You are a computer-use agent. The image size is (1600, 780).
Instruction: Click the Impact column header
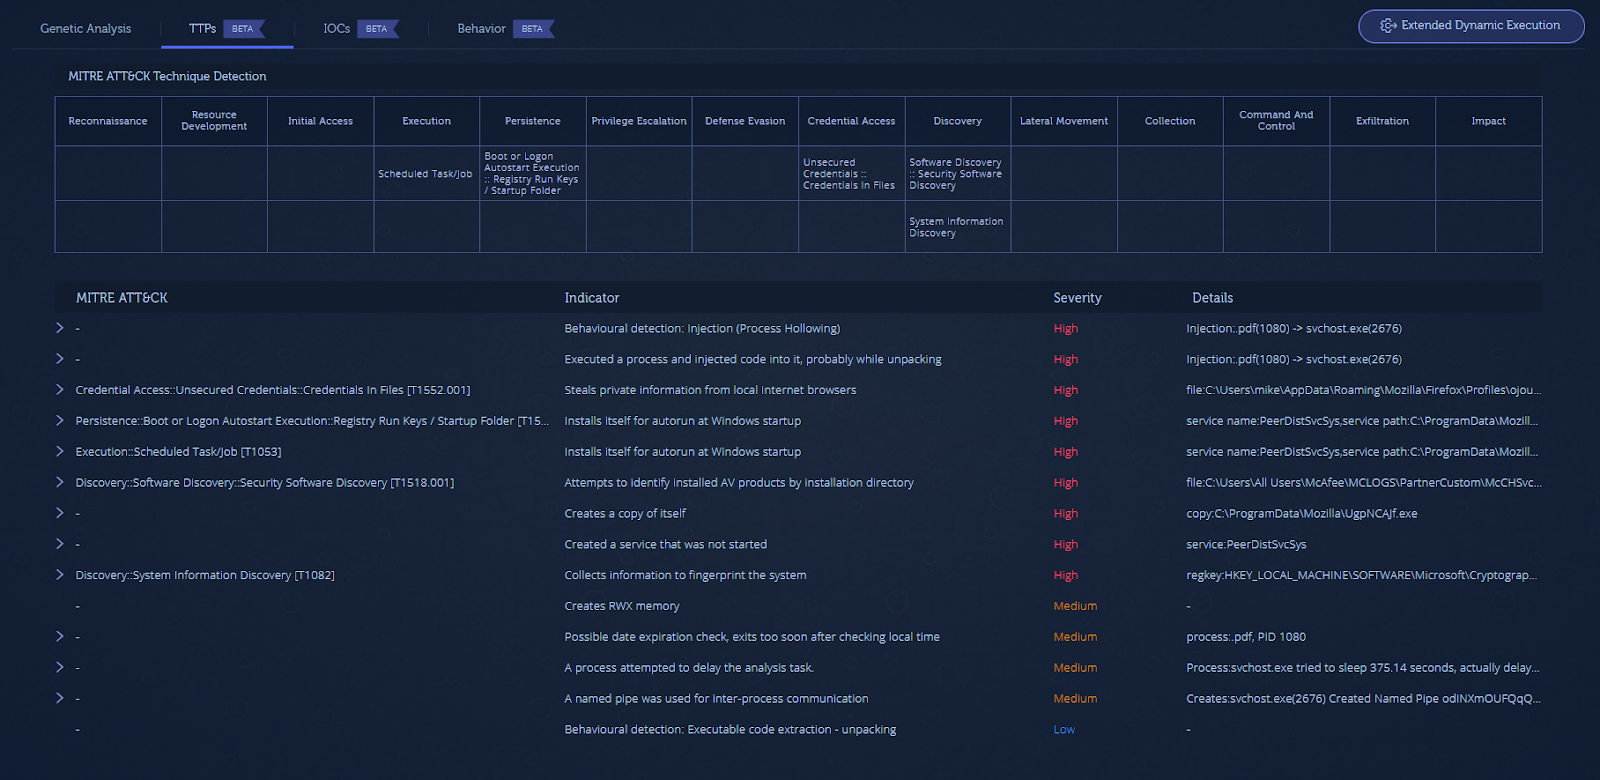(x=1488, y=121)
